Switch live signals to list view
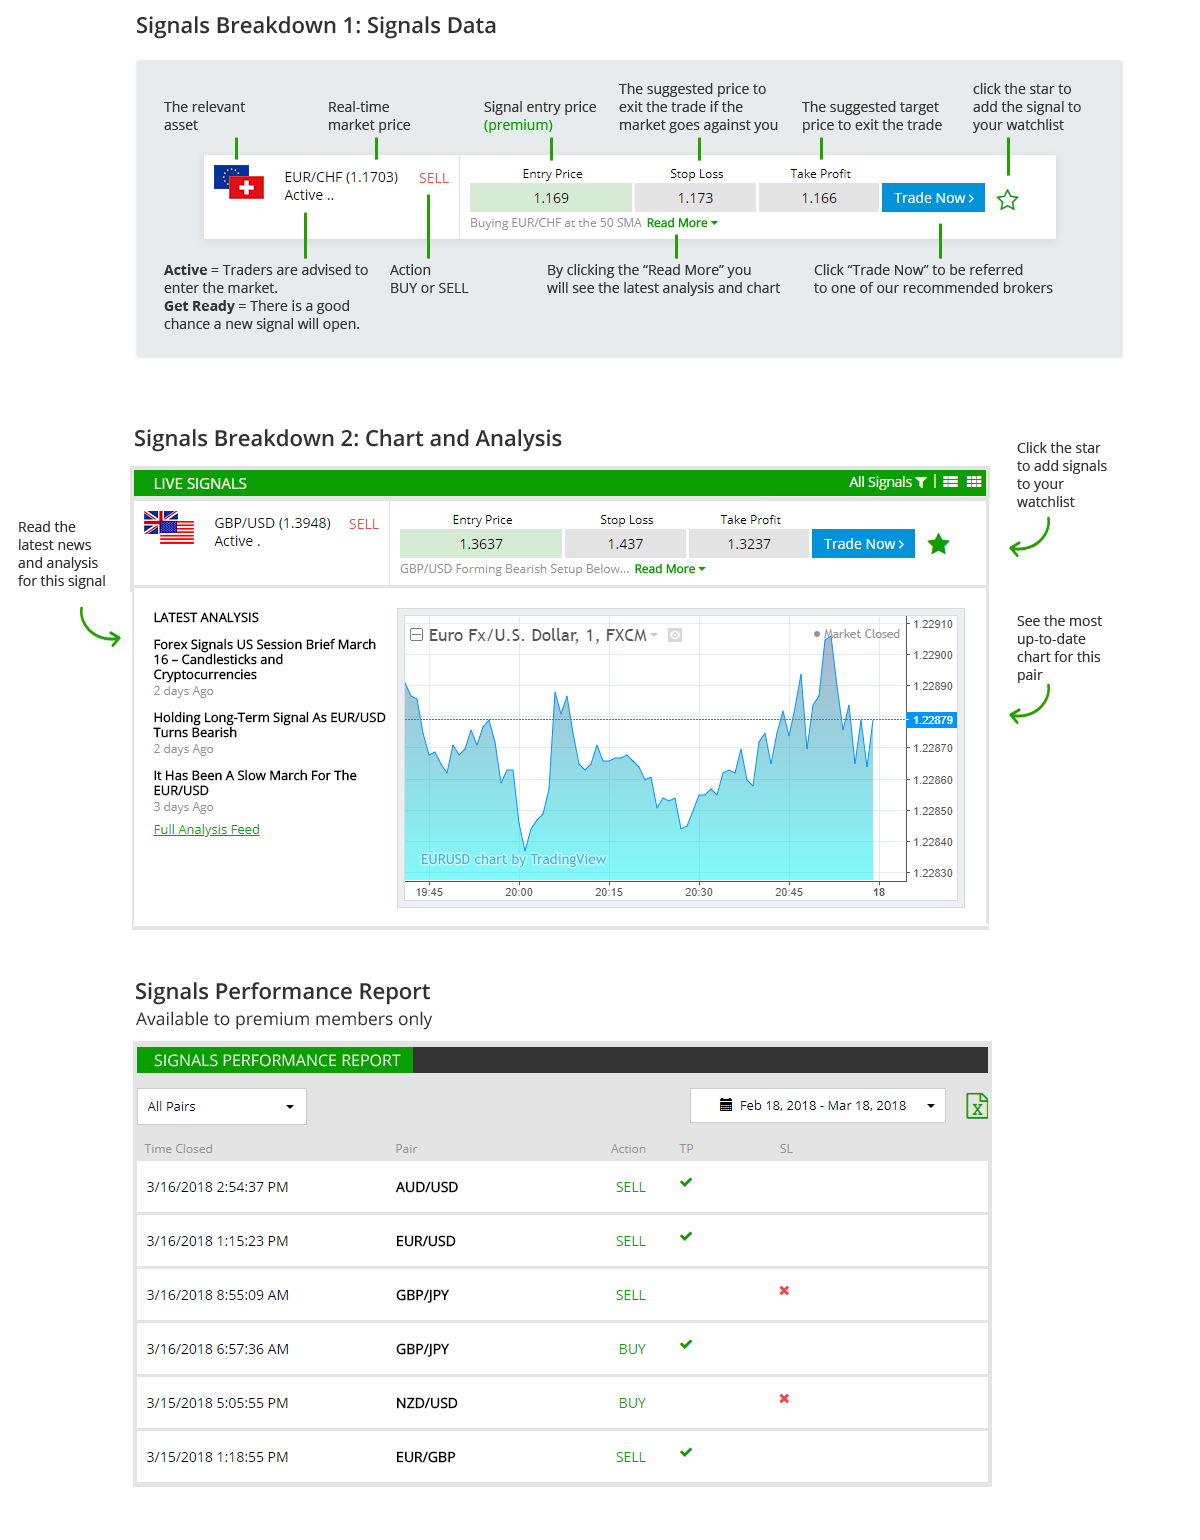 950,482
